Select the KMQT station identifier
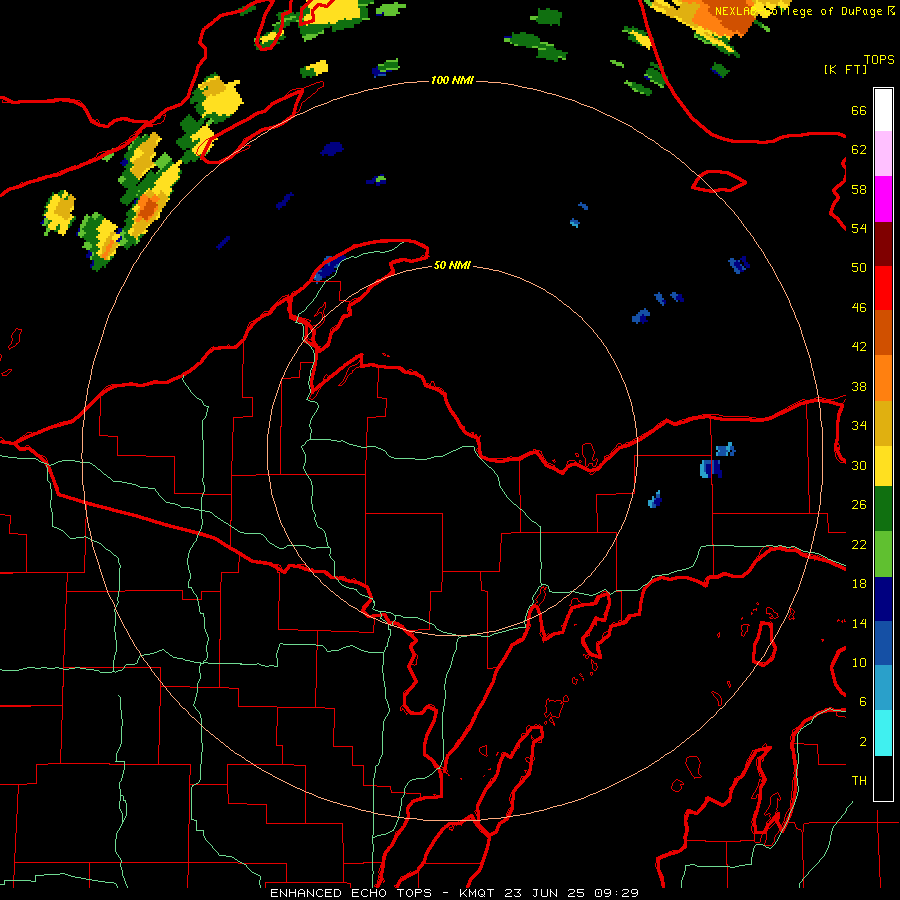900x900 pixels. [x=477, y=893]
